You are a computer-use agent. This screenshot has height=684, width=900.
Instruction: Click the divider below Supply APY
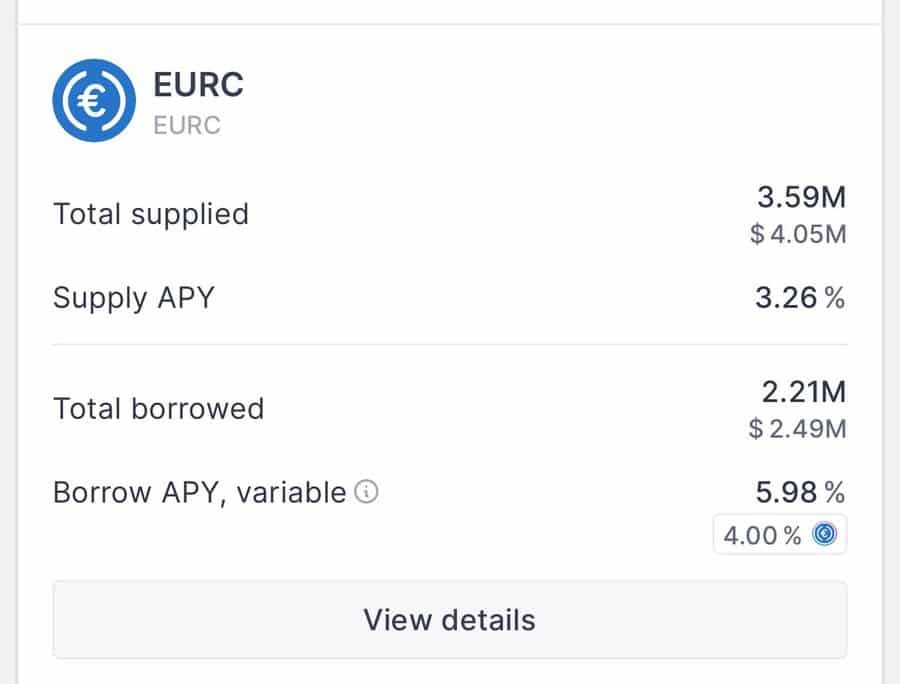pyautogui.click(x=450, y=345)
